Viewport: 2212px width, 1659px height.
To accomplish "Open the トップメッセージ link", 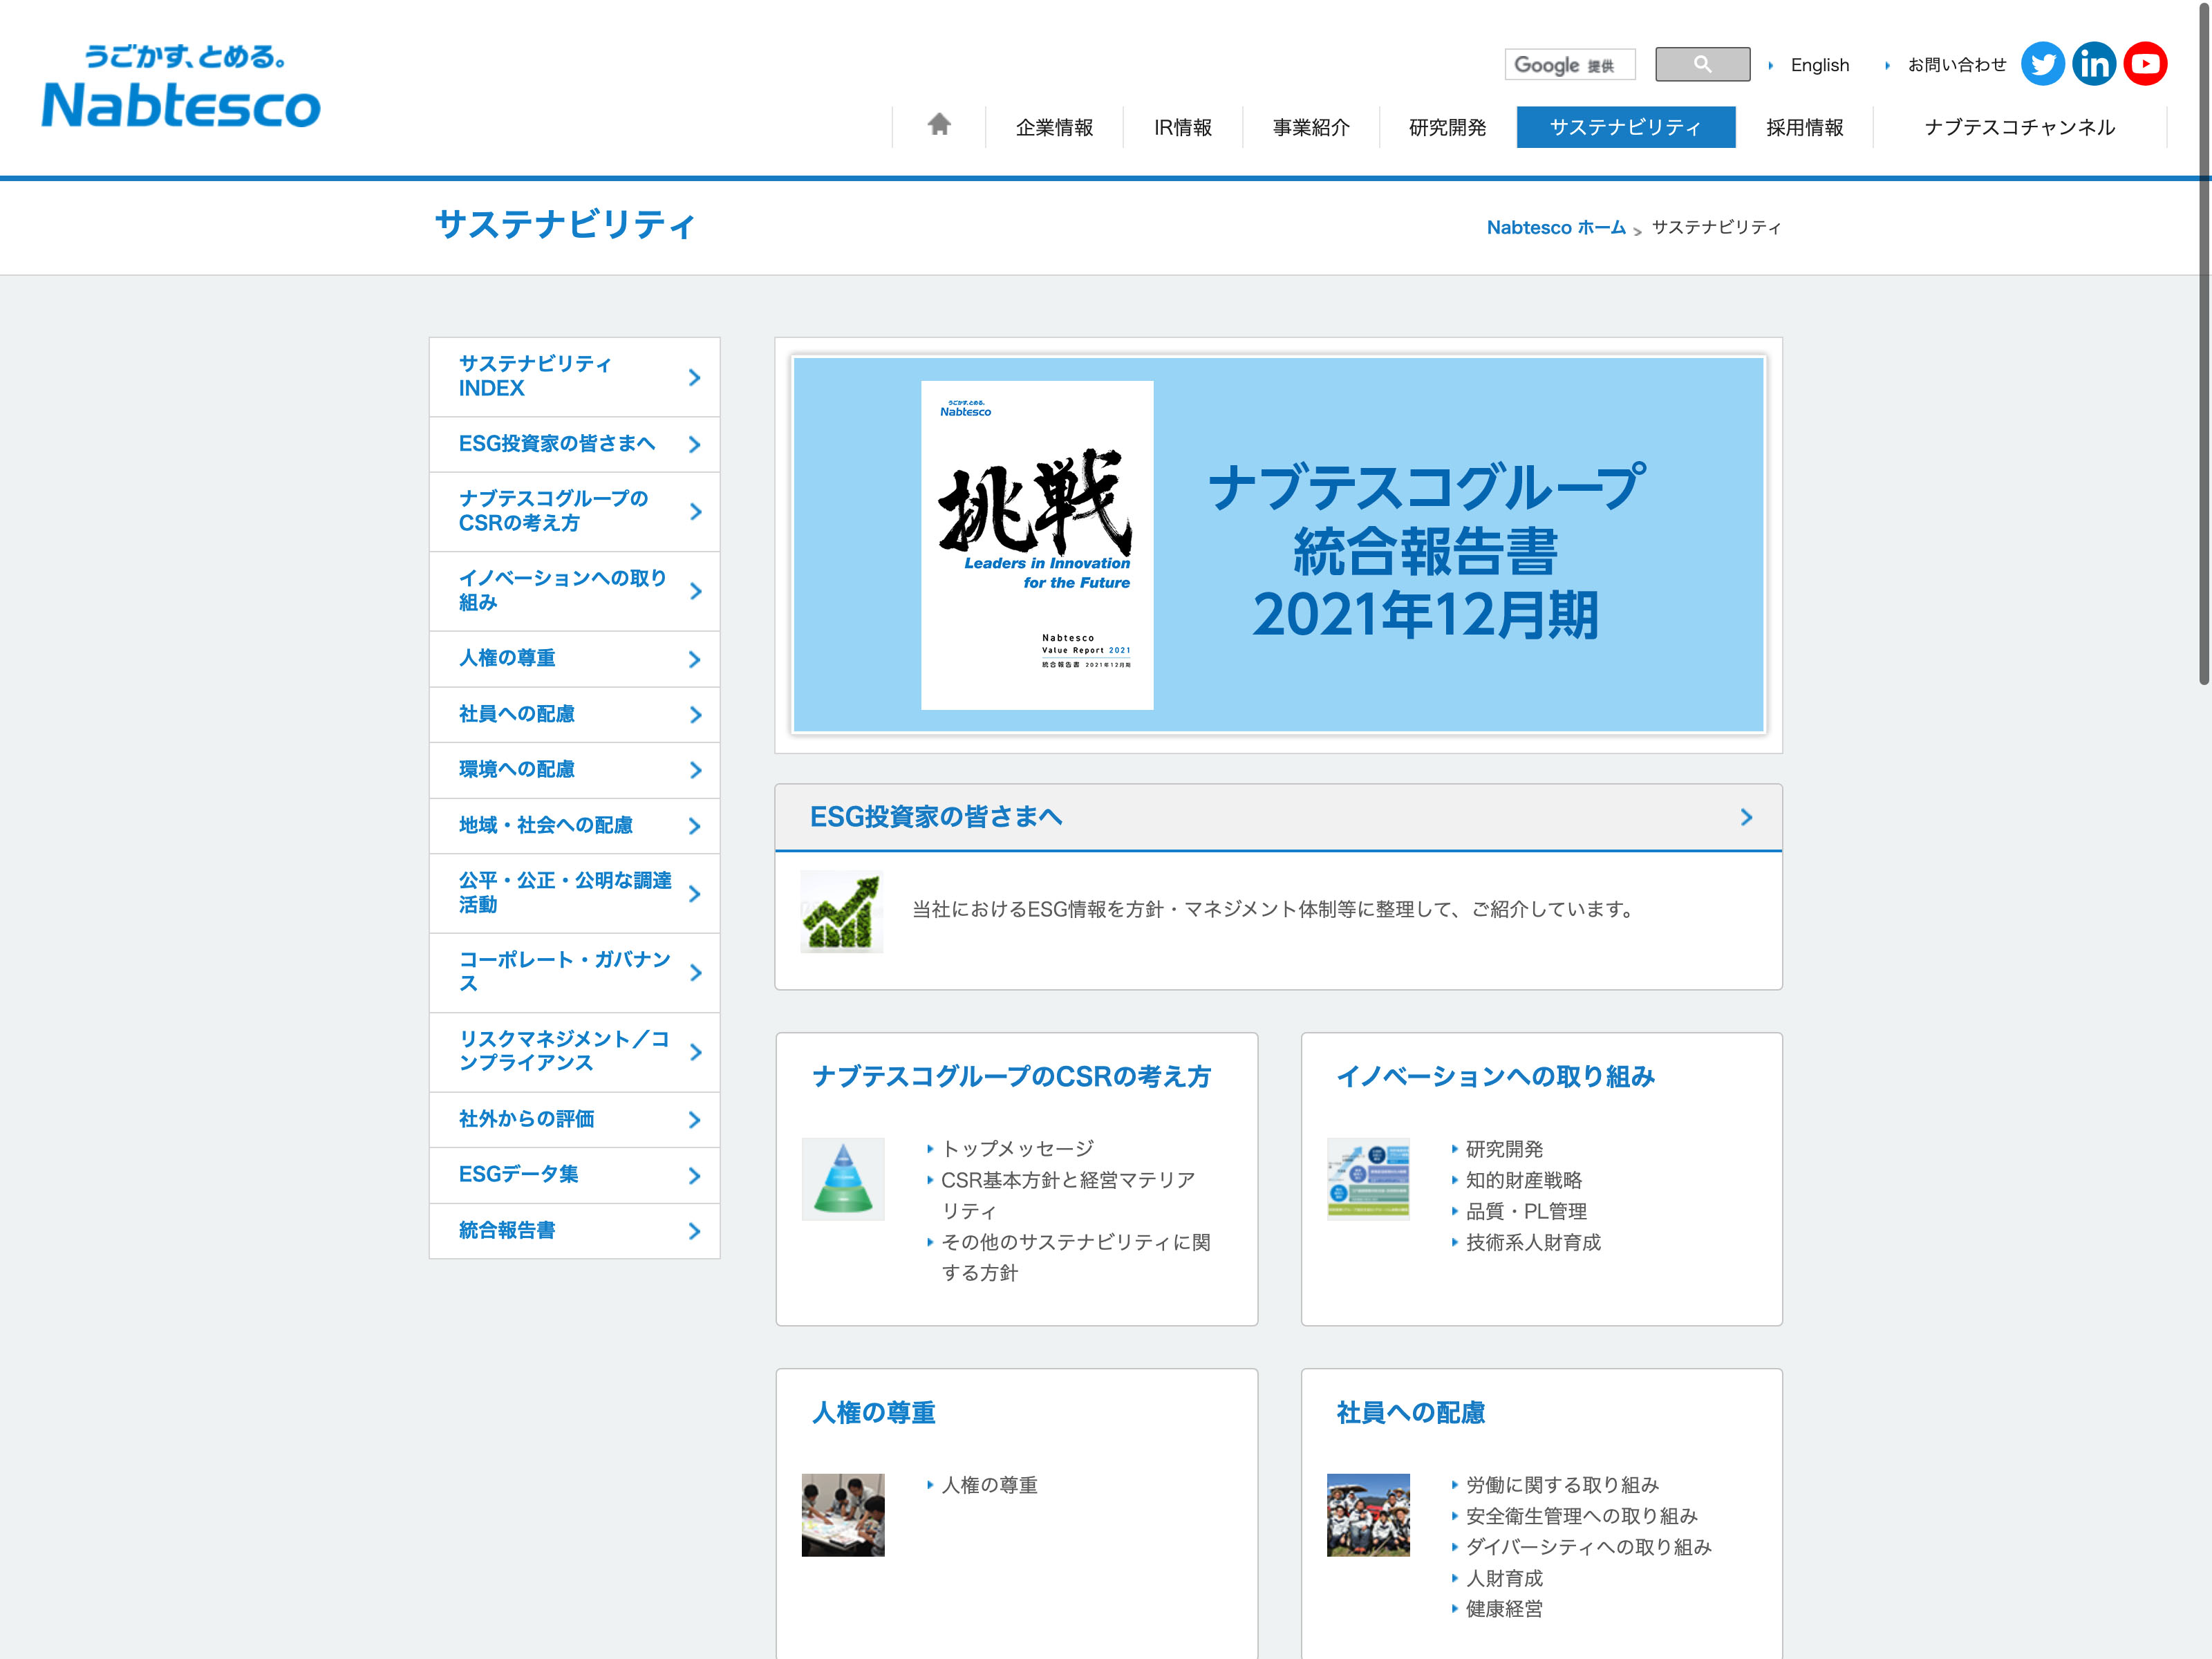I will coord(1017,1149).
